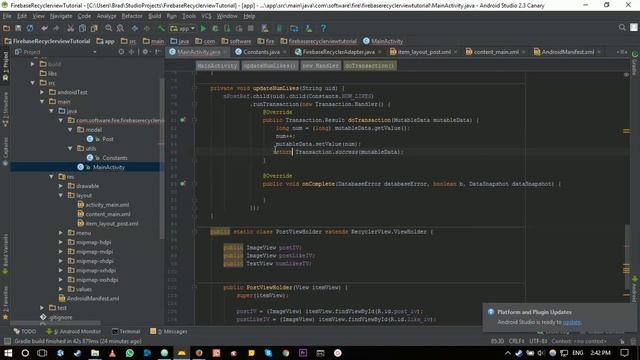Click the Redo toolbar icon
Viewport: 640px width, 360px height.
coord(56,29)
